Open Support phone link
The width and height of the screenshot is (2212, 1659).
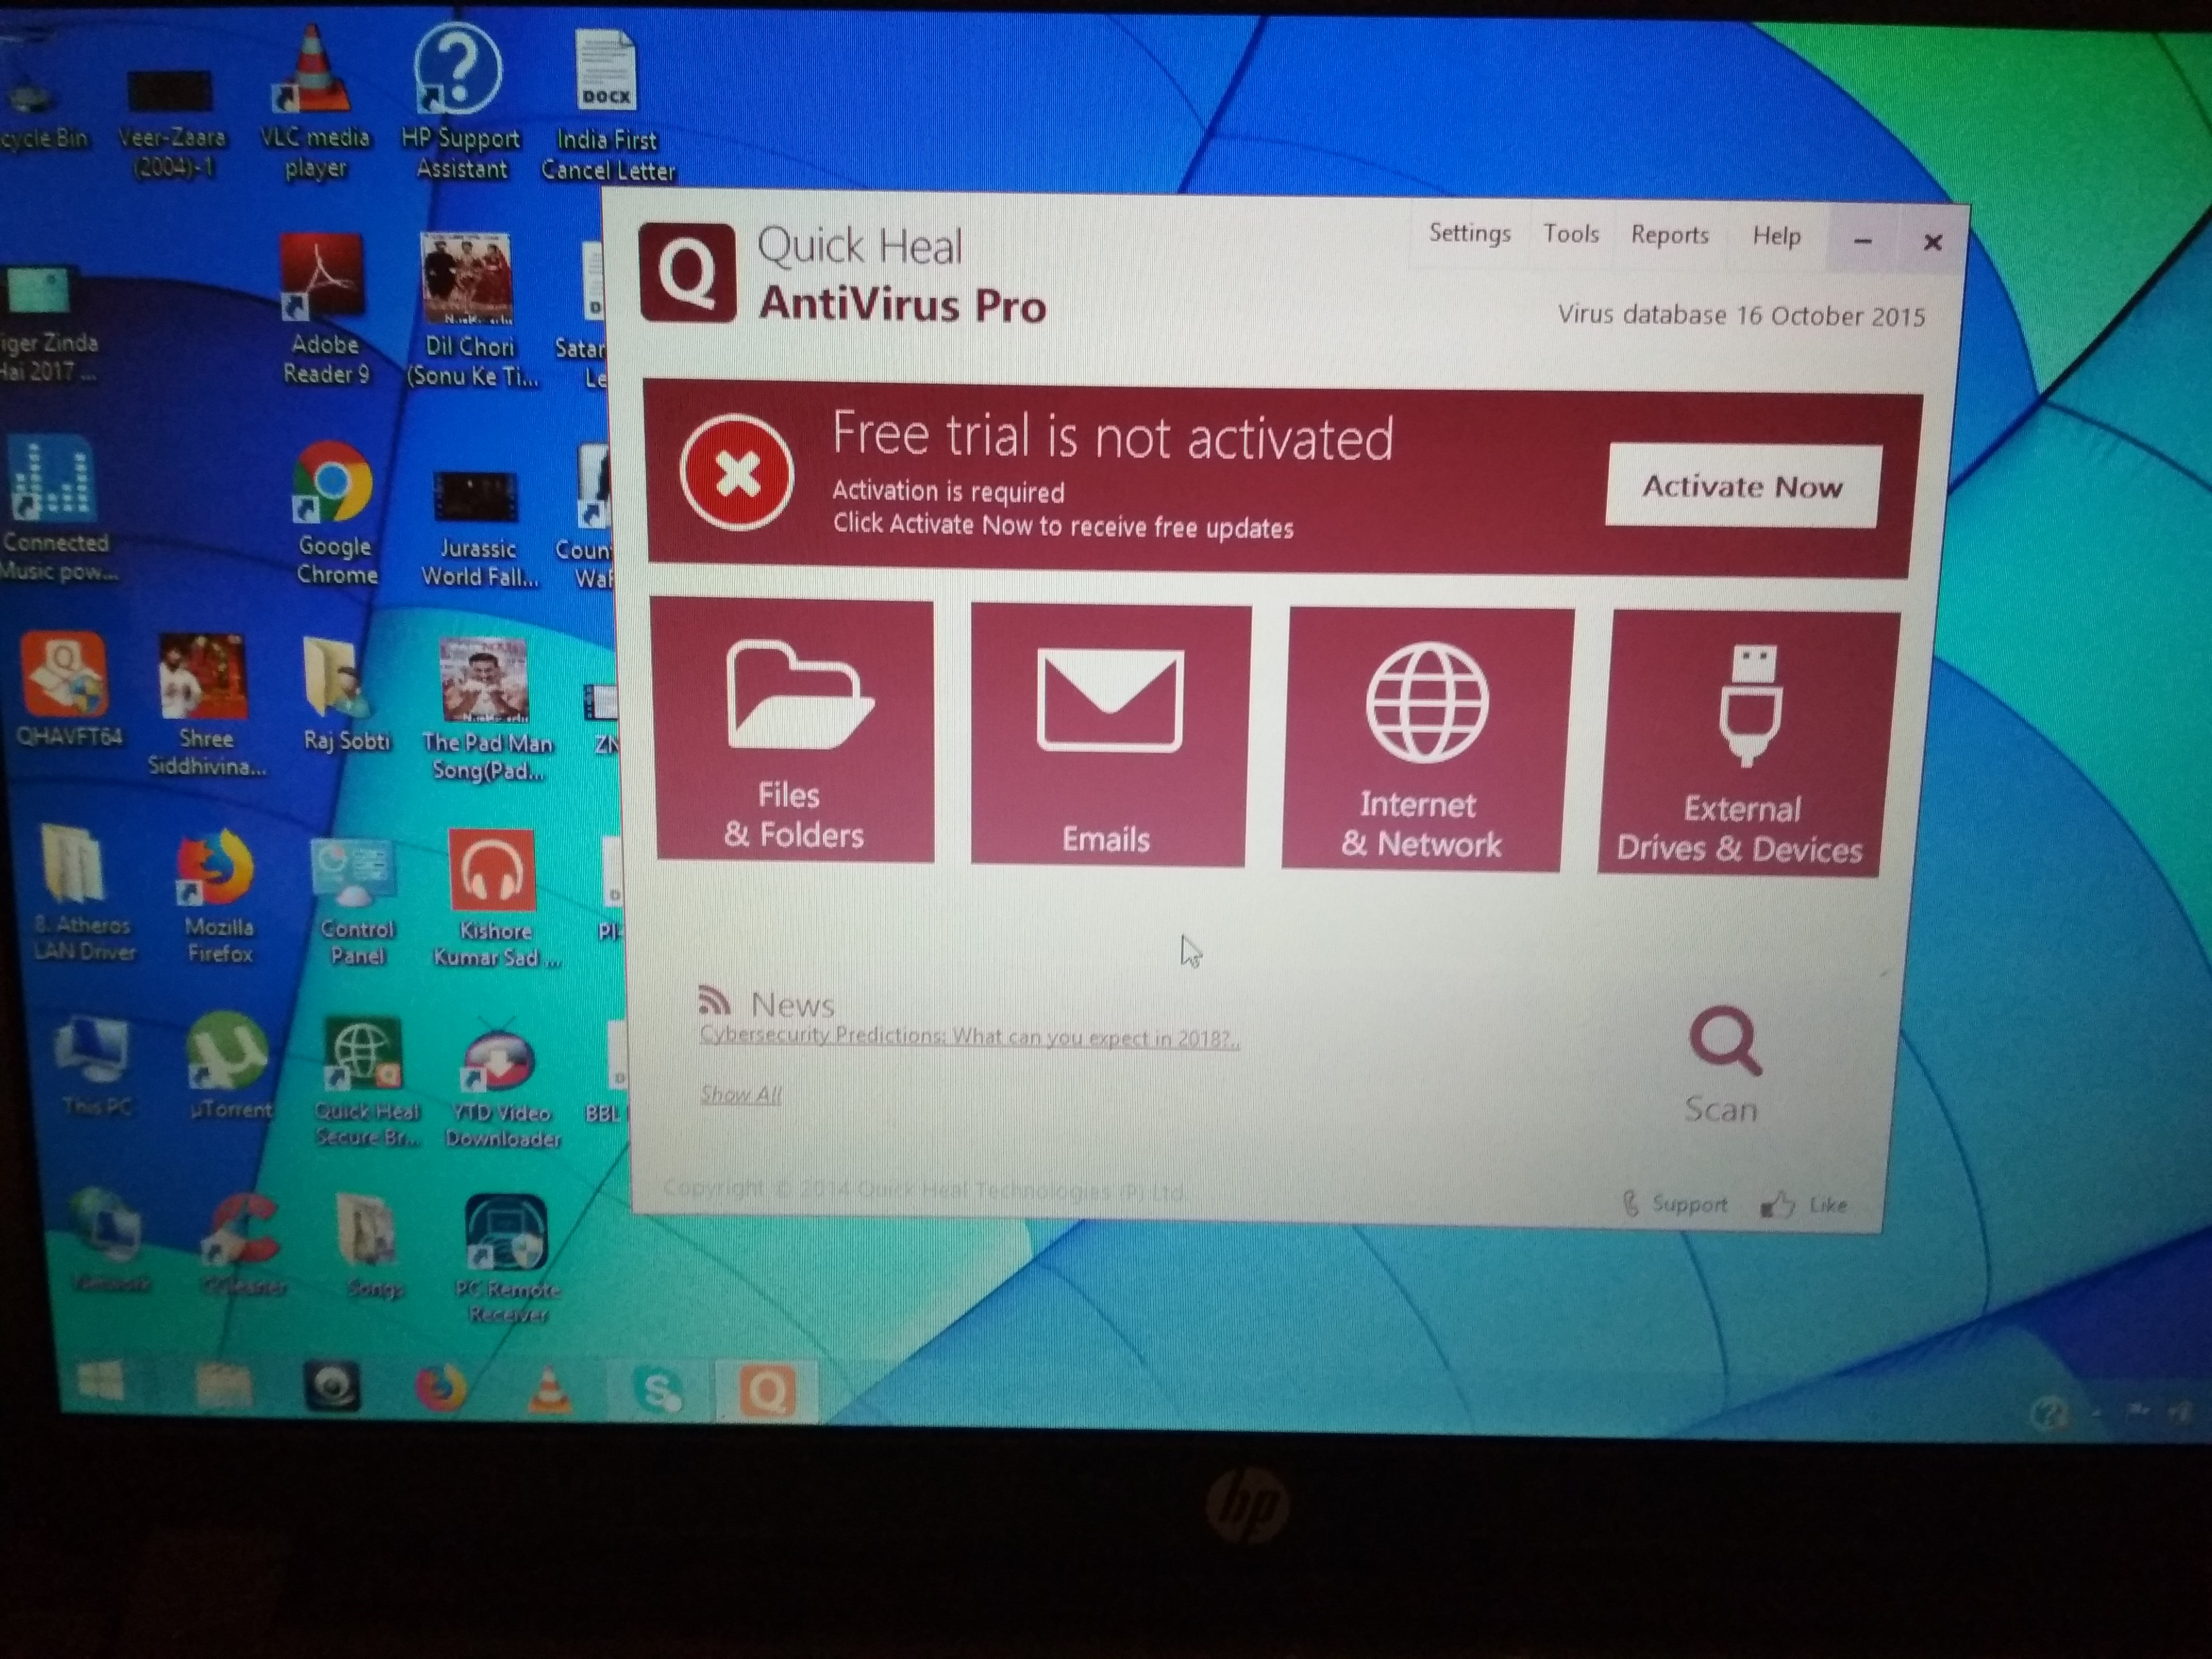[1675, 1203]
